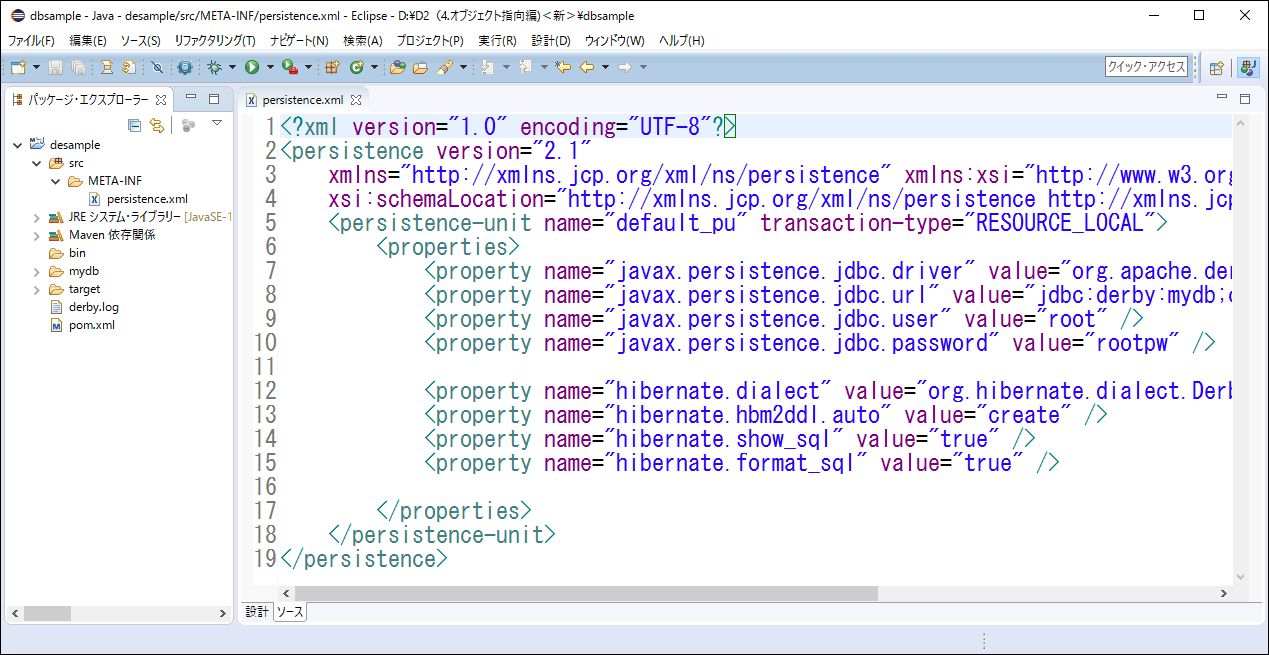
Task: Expand the Maven 依存関係 node
Action: pos(36,235)
